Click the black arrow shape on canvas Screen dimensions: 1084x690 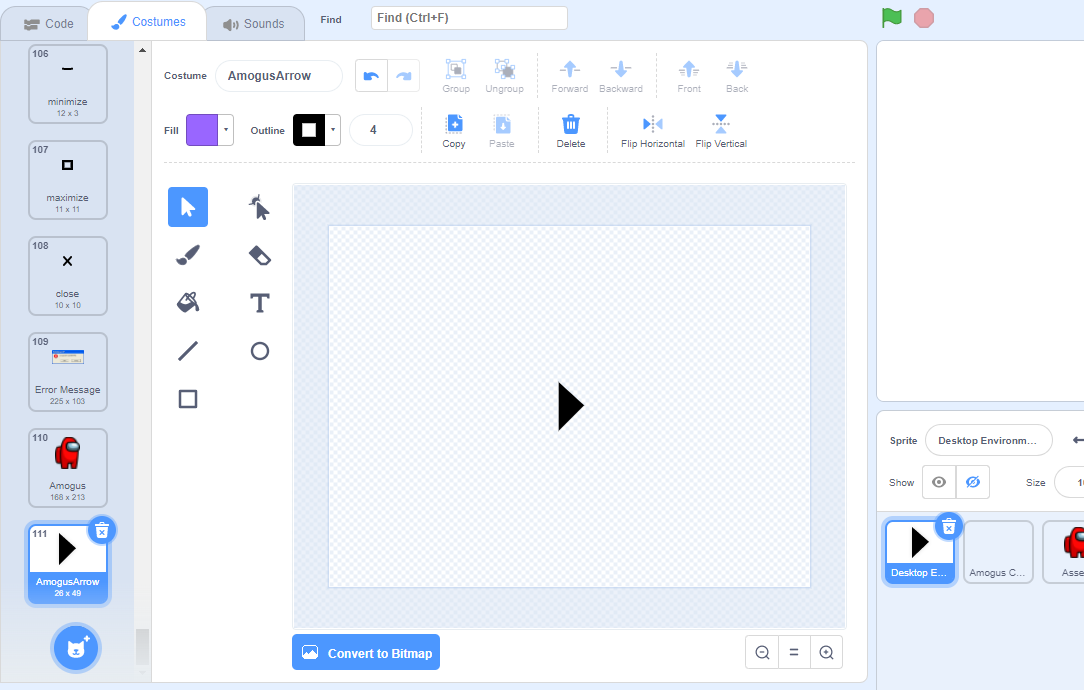click(x=568, y=406)
